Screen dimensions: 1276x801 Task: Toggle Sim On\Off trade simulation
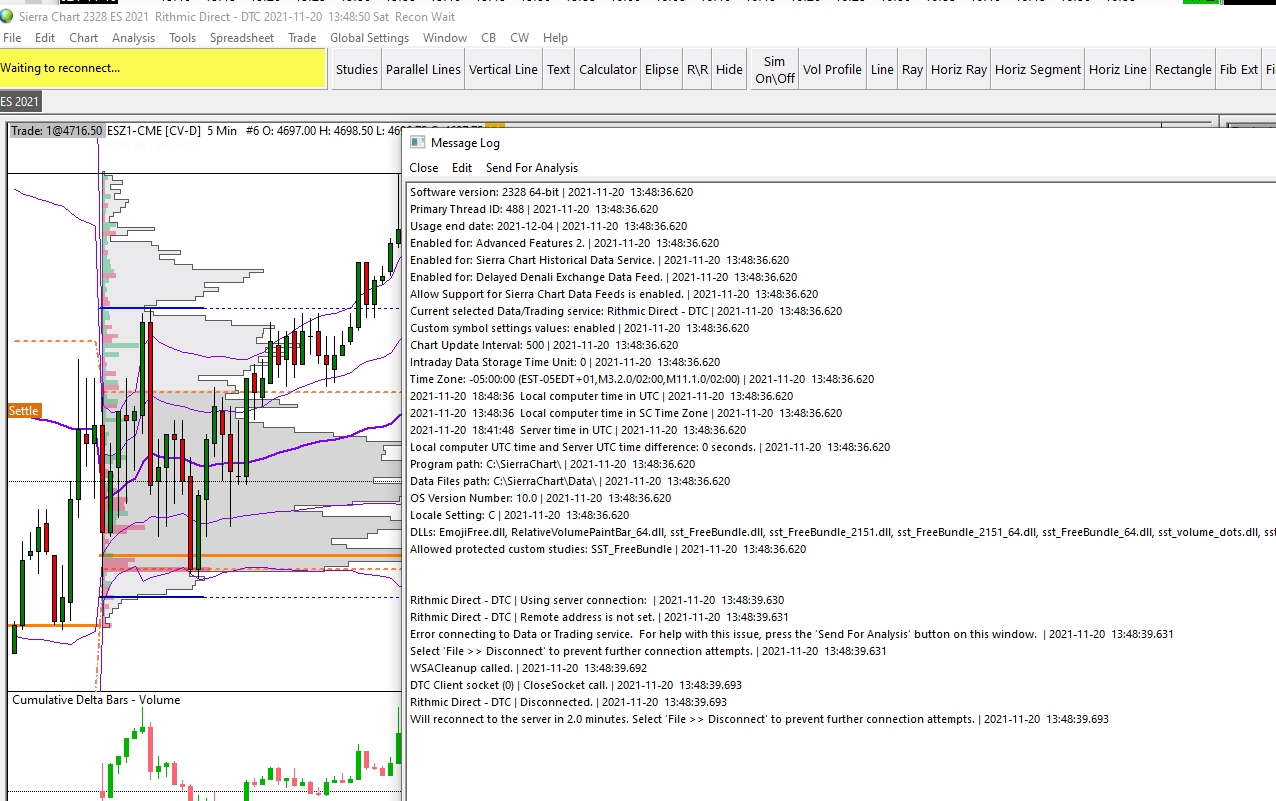(774, 69)
